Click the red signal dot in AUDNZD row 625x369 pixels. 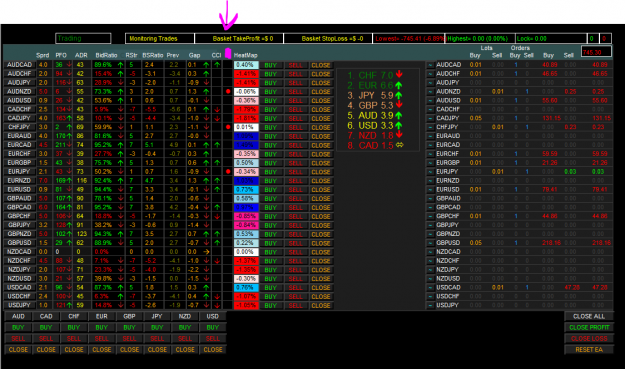[x=228, y=92]
